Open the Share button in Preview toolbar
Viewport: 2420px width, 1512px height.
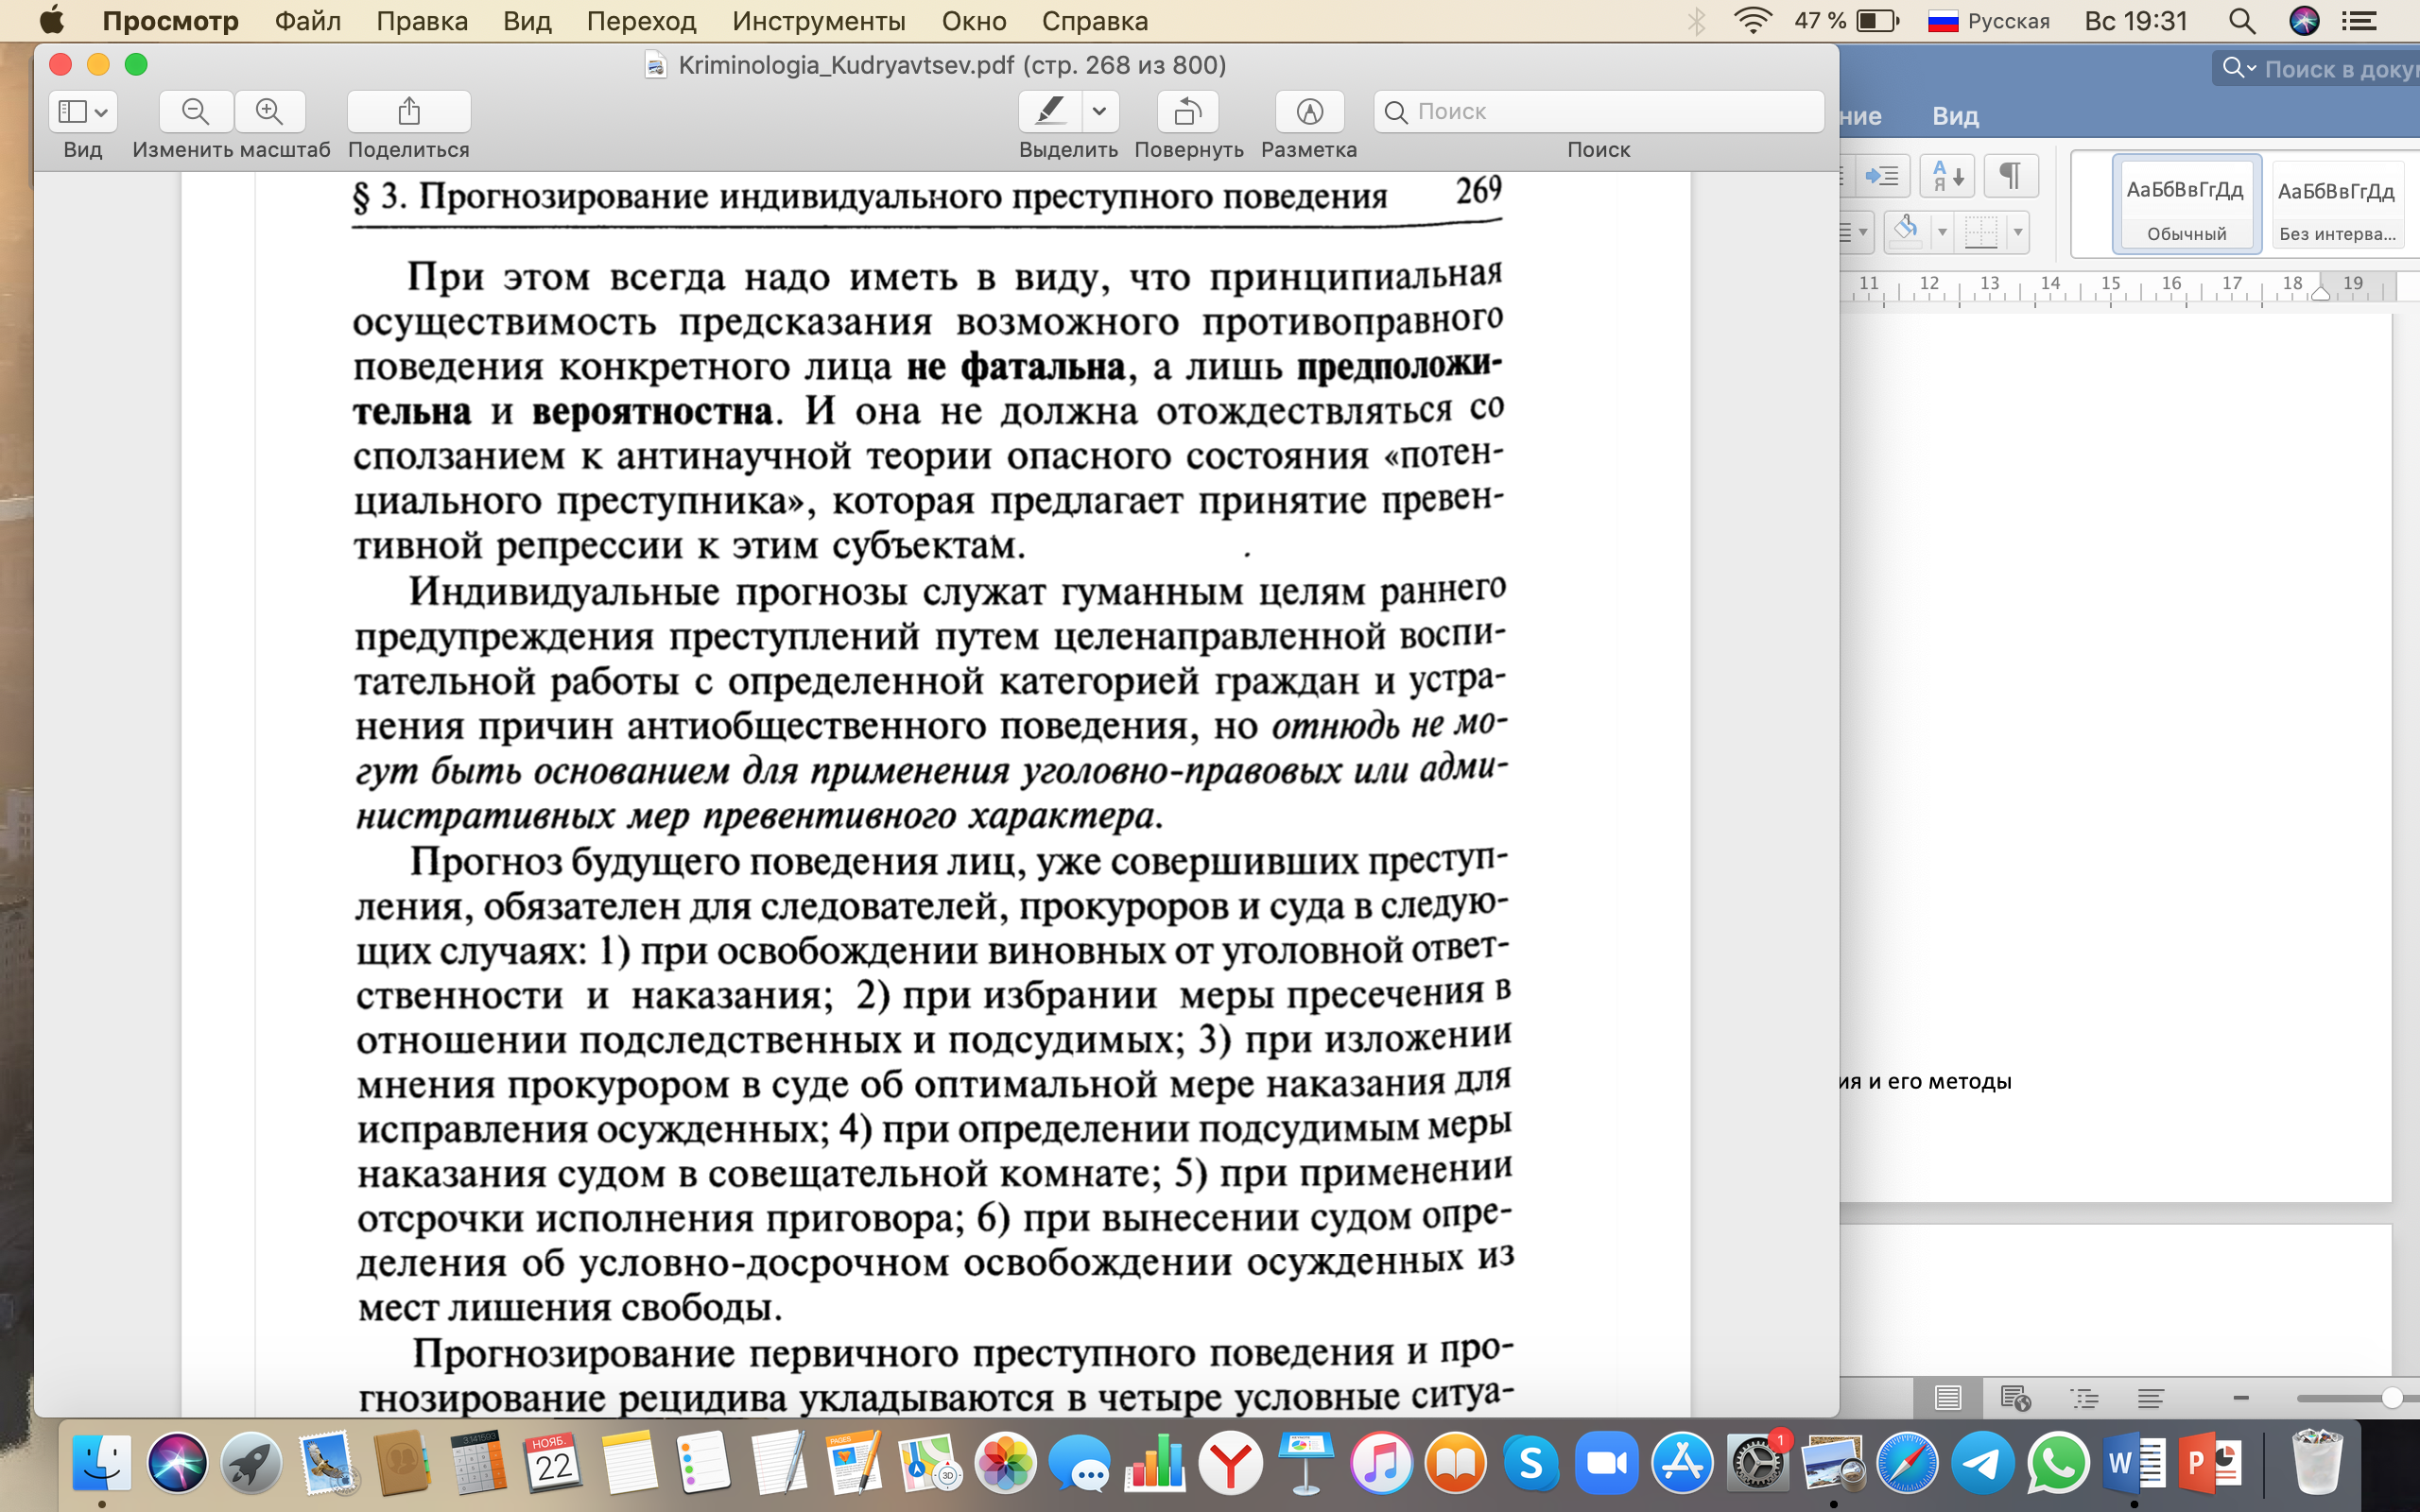[x=408, y=111]
